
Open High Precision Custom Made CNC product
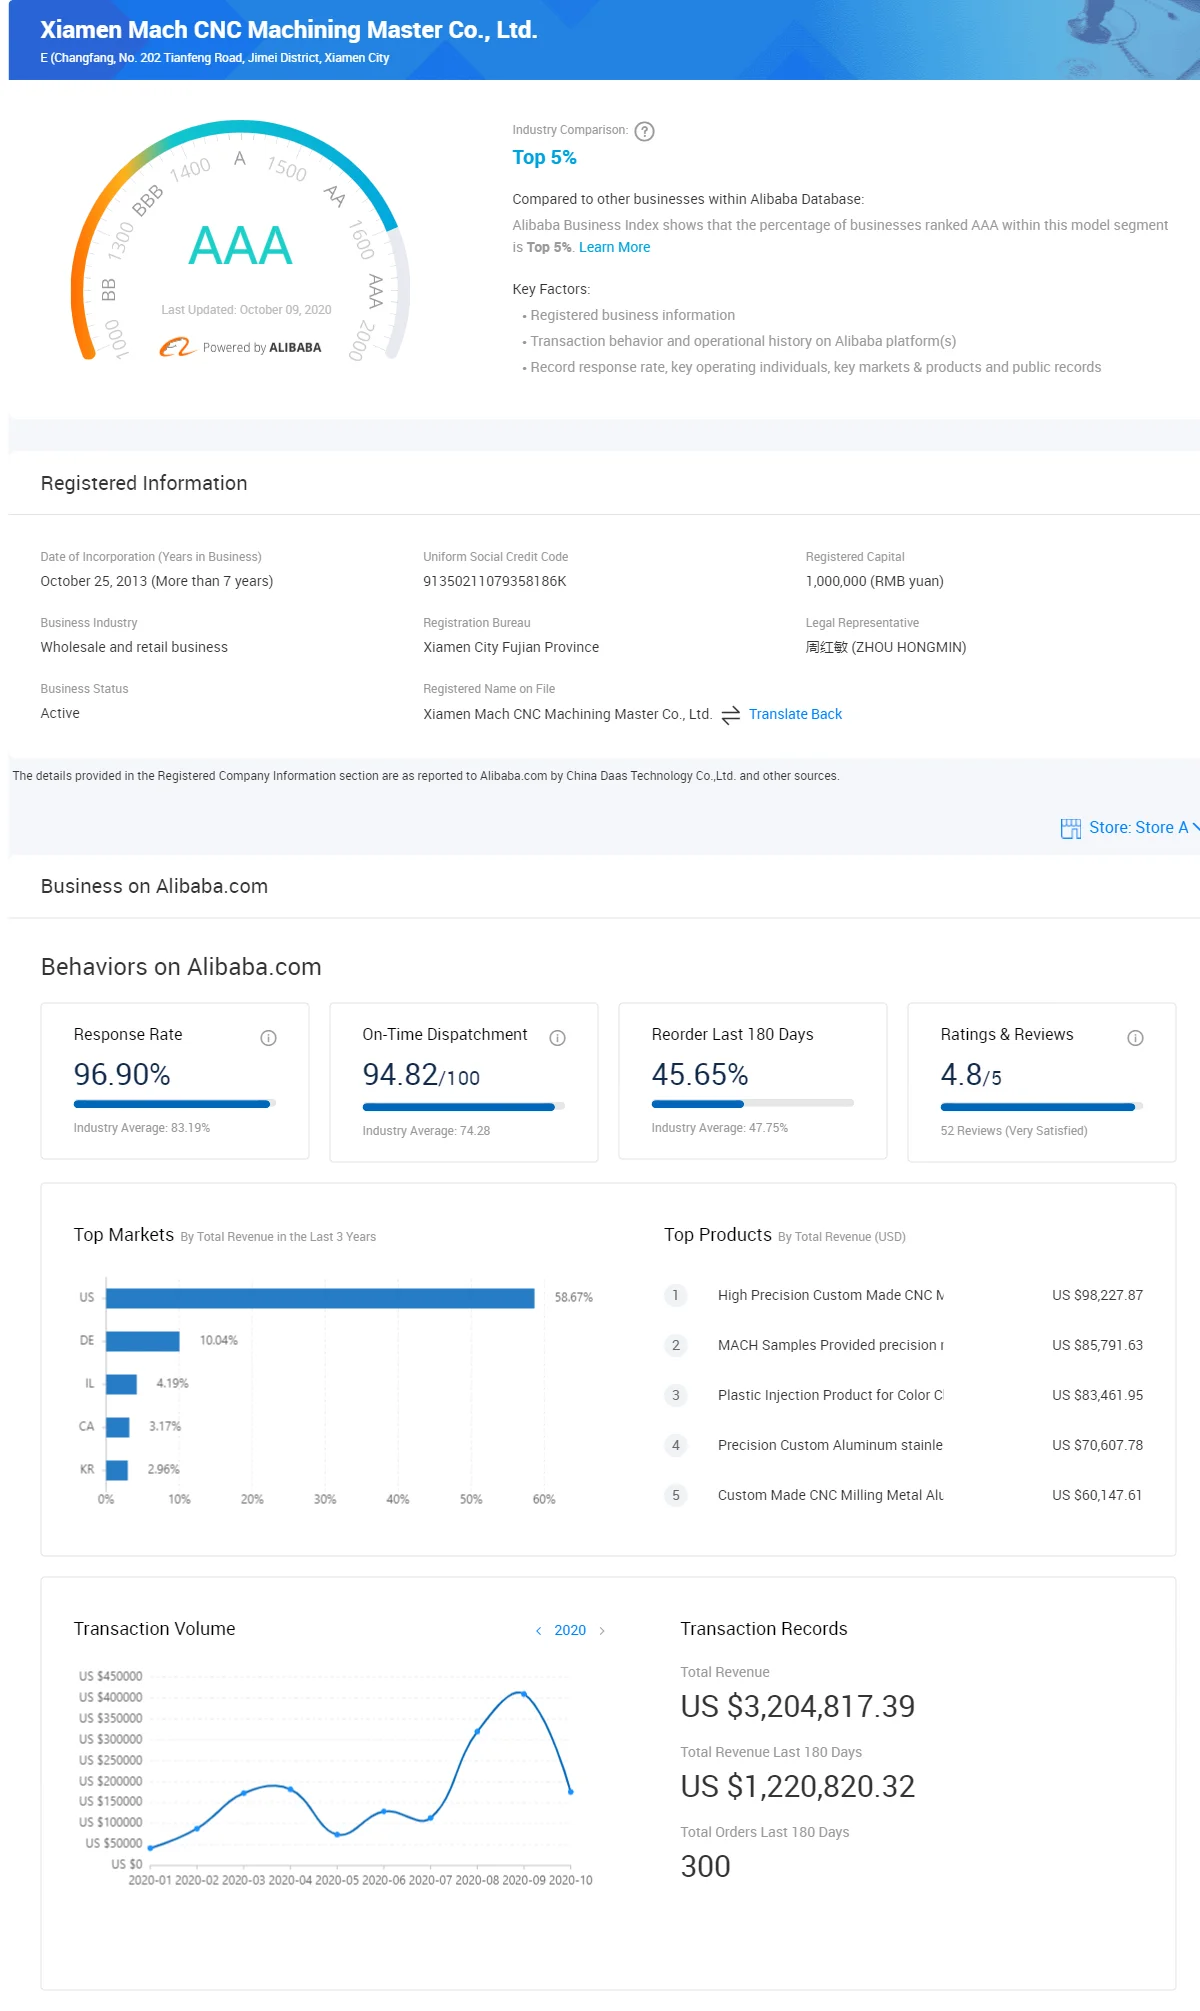[x=830, y=1295]
